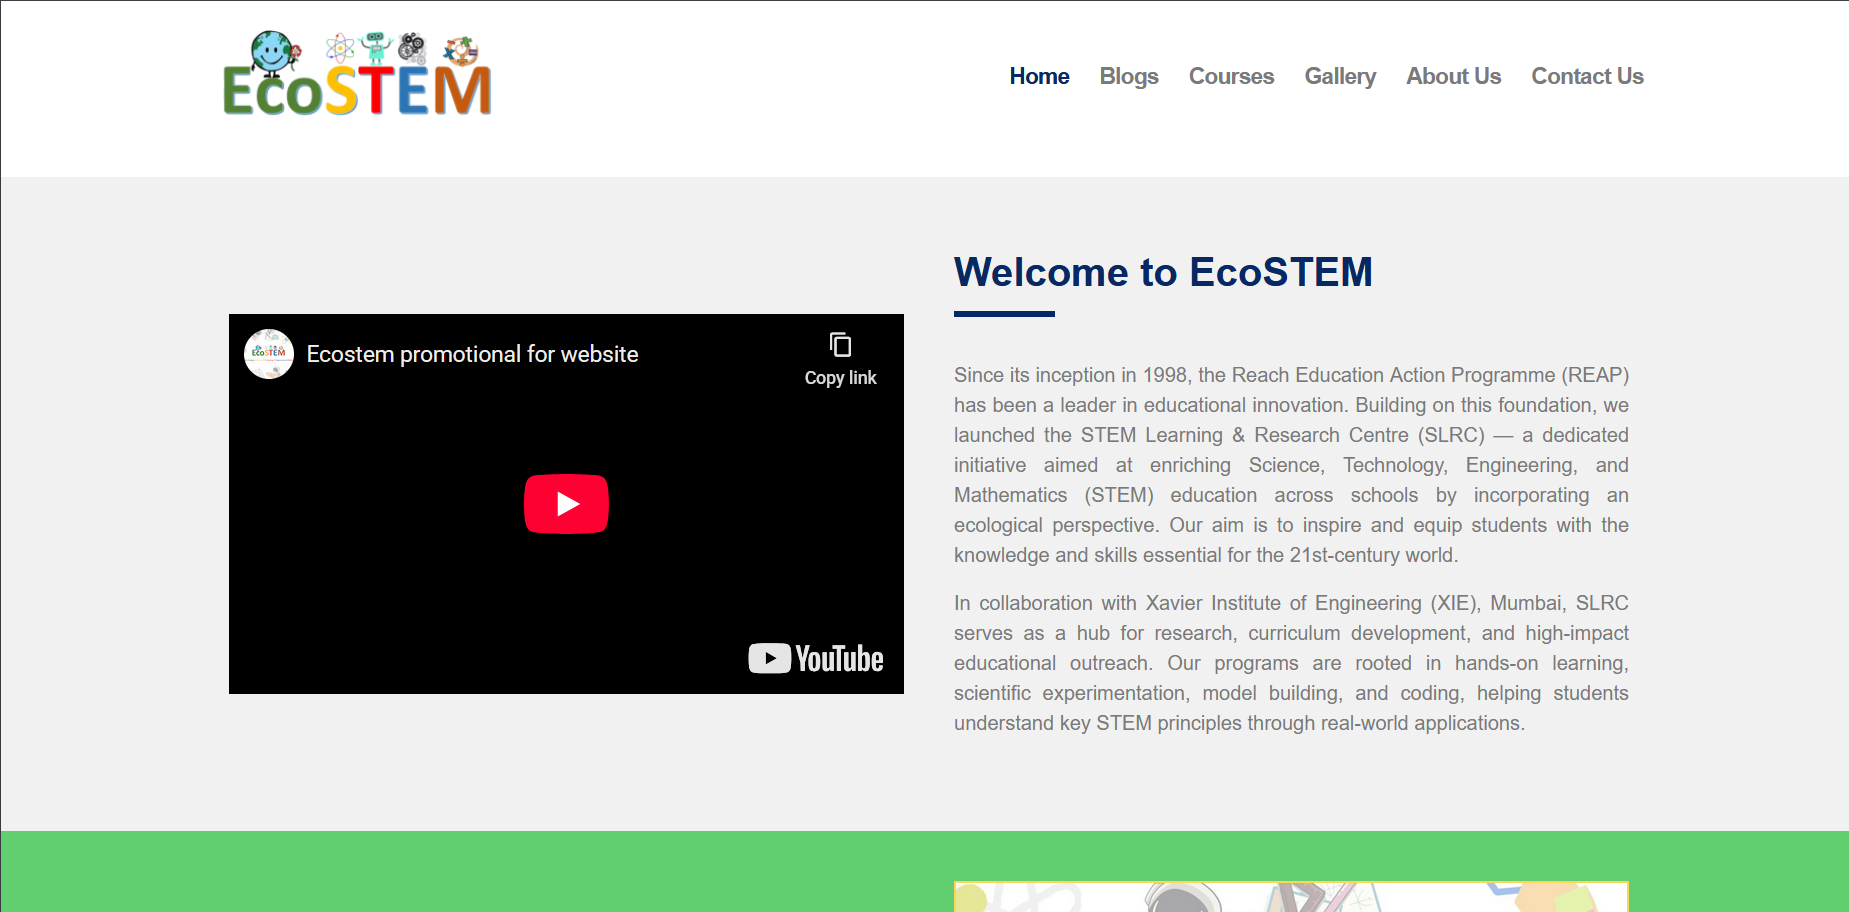Image resolution: width=1849 pixels, height=912 pixels.
Task: Open the Home menu item
Action: tap(1039, 76)
